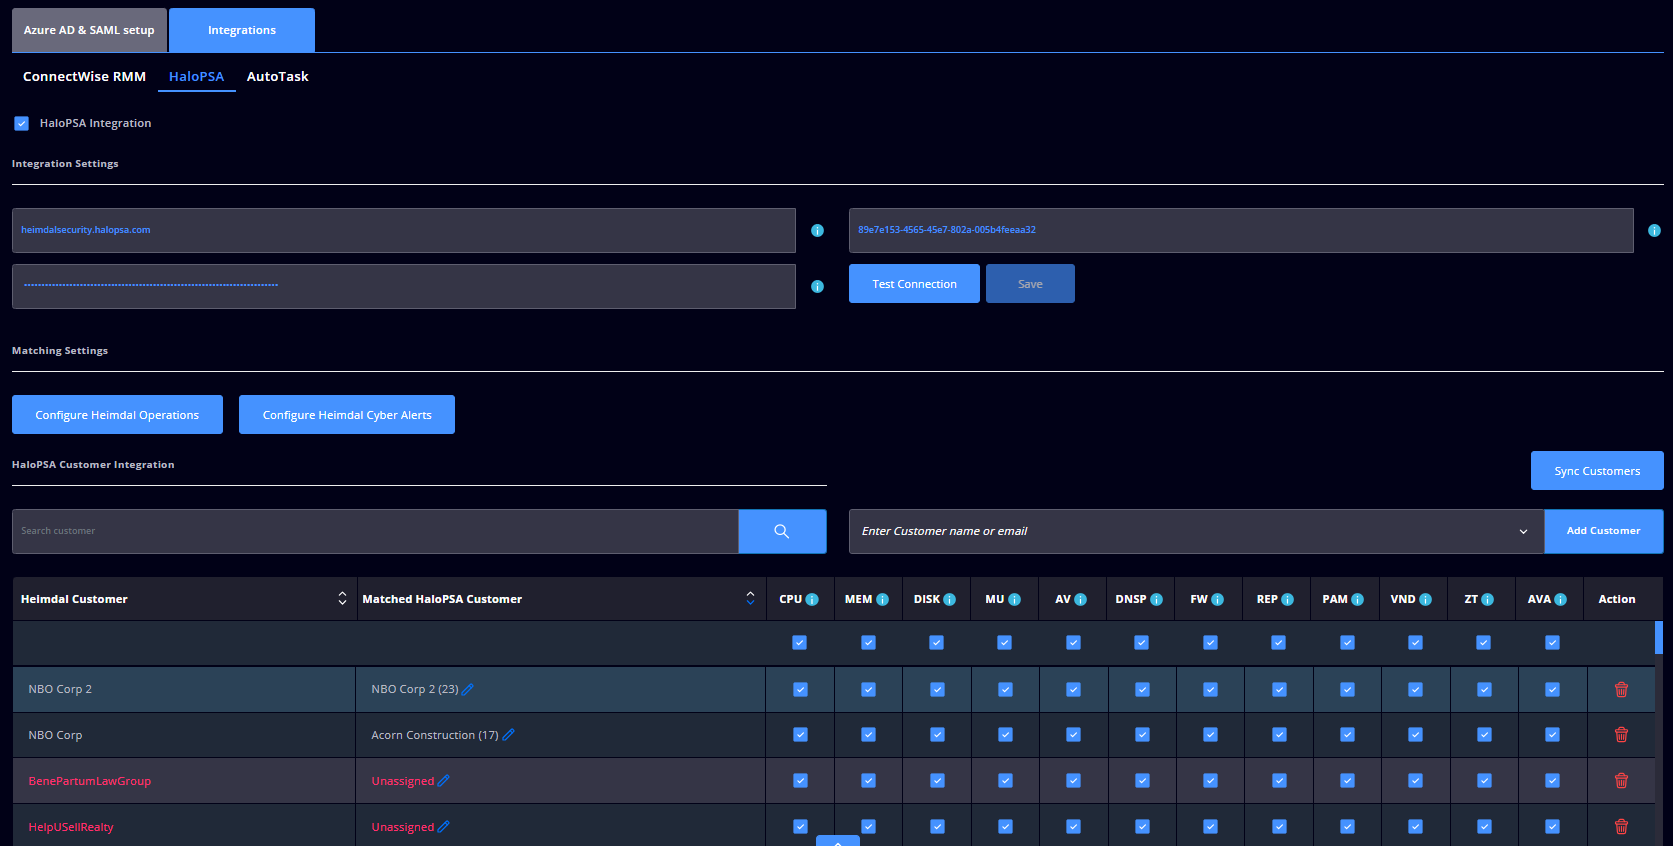
Task: Click the table's vertical scrollbar thumb
Action: (1659, 638)
